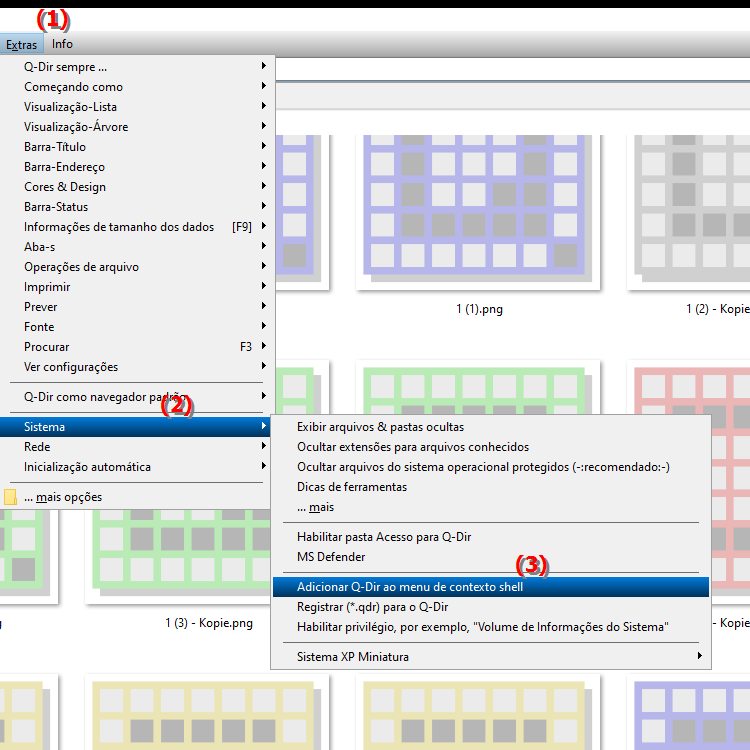Select 'Habilitar pasta Acesso para Q-Dir'
Image resolution: width=750 pixels, height=750 pixels.
tap(491, 537)
